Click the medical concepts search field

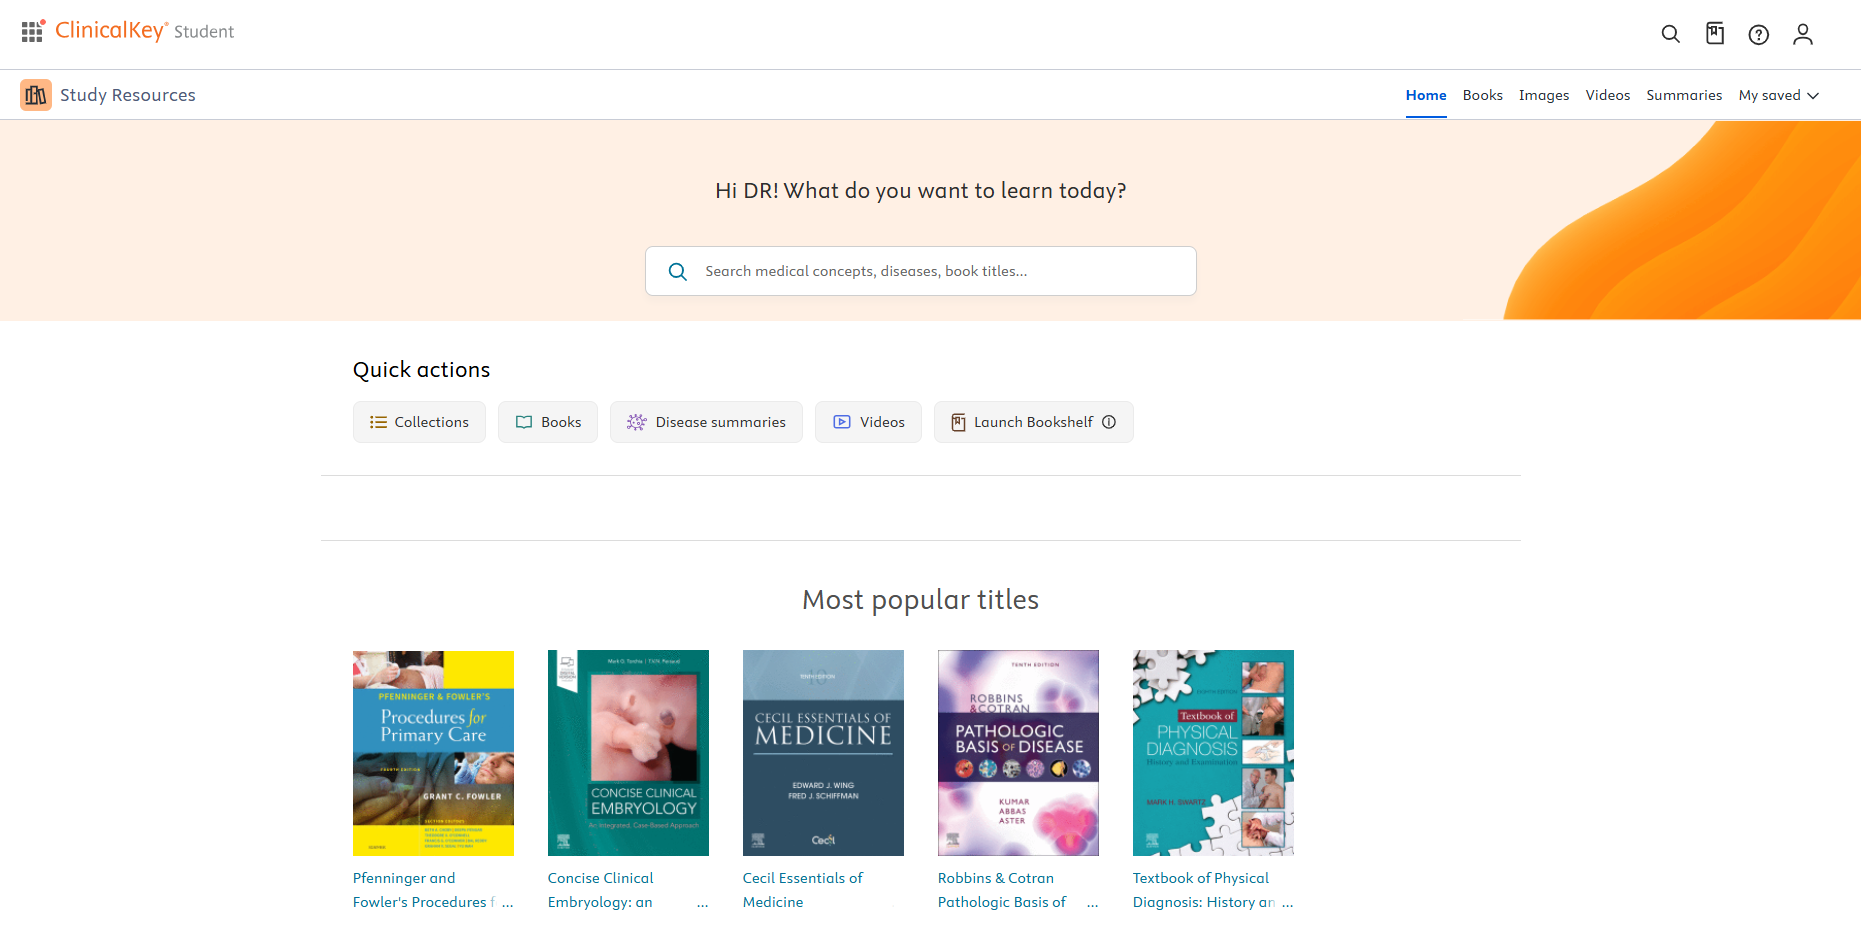[920, 271]
